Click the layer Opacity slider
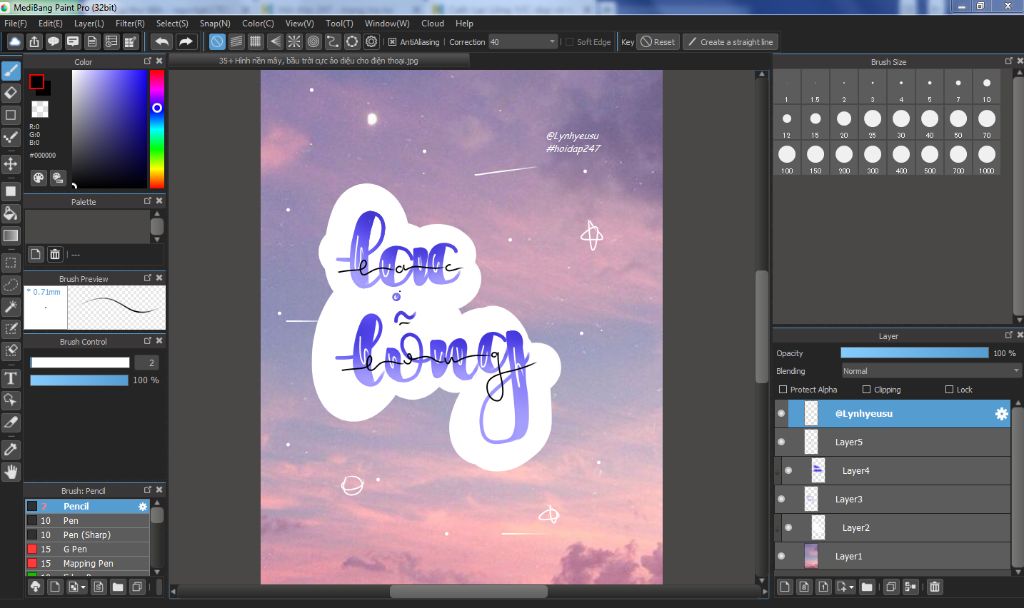This screenshot has width=1024, height=608. [914, 353]
